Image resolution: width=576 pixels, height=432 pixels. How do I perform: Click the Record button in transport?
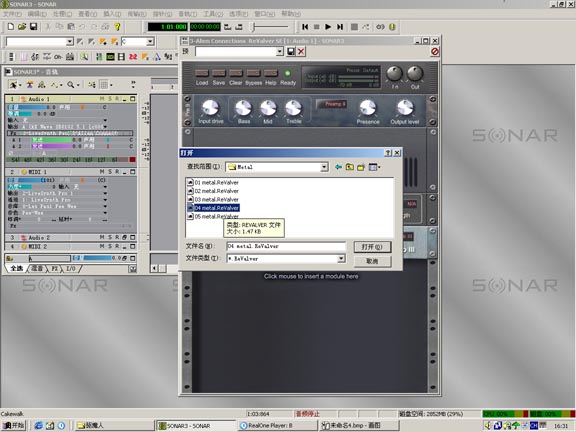(354, 27)
